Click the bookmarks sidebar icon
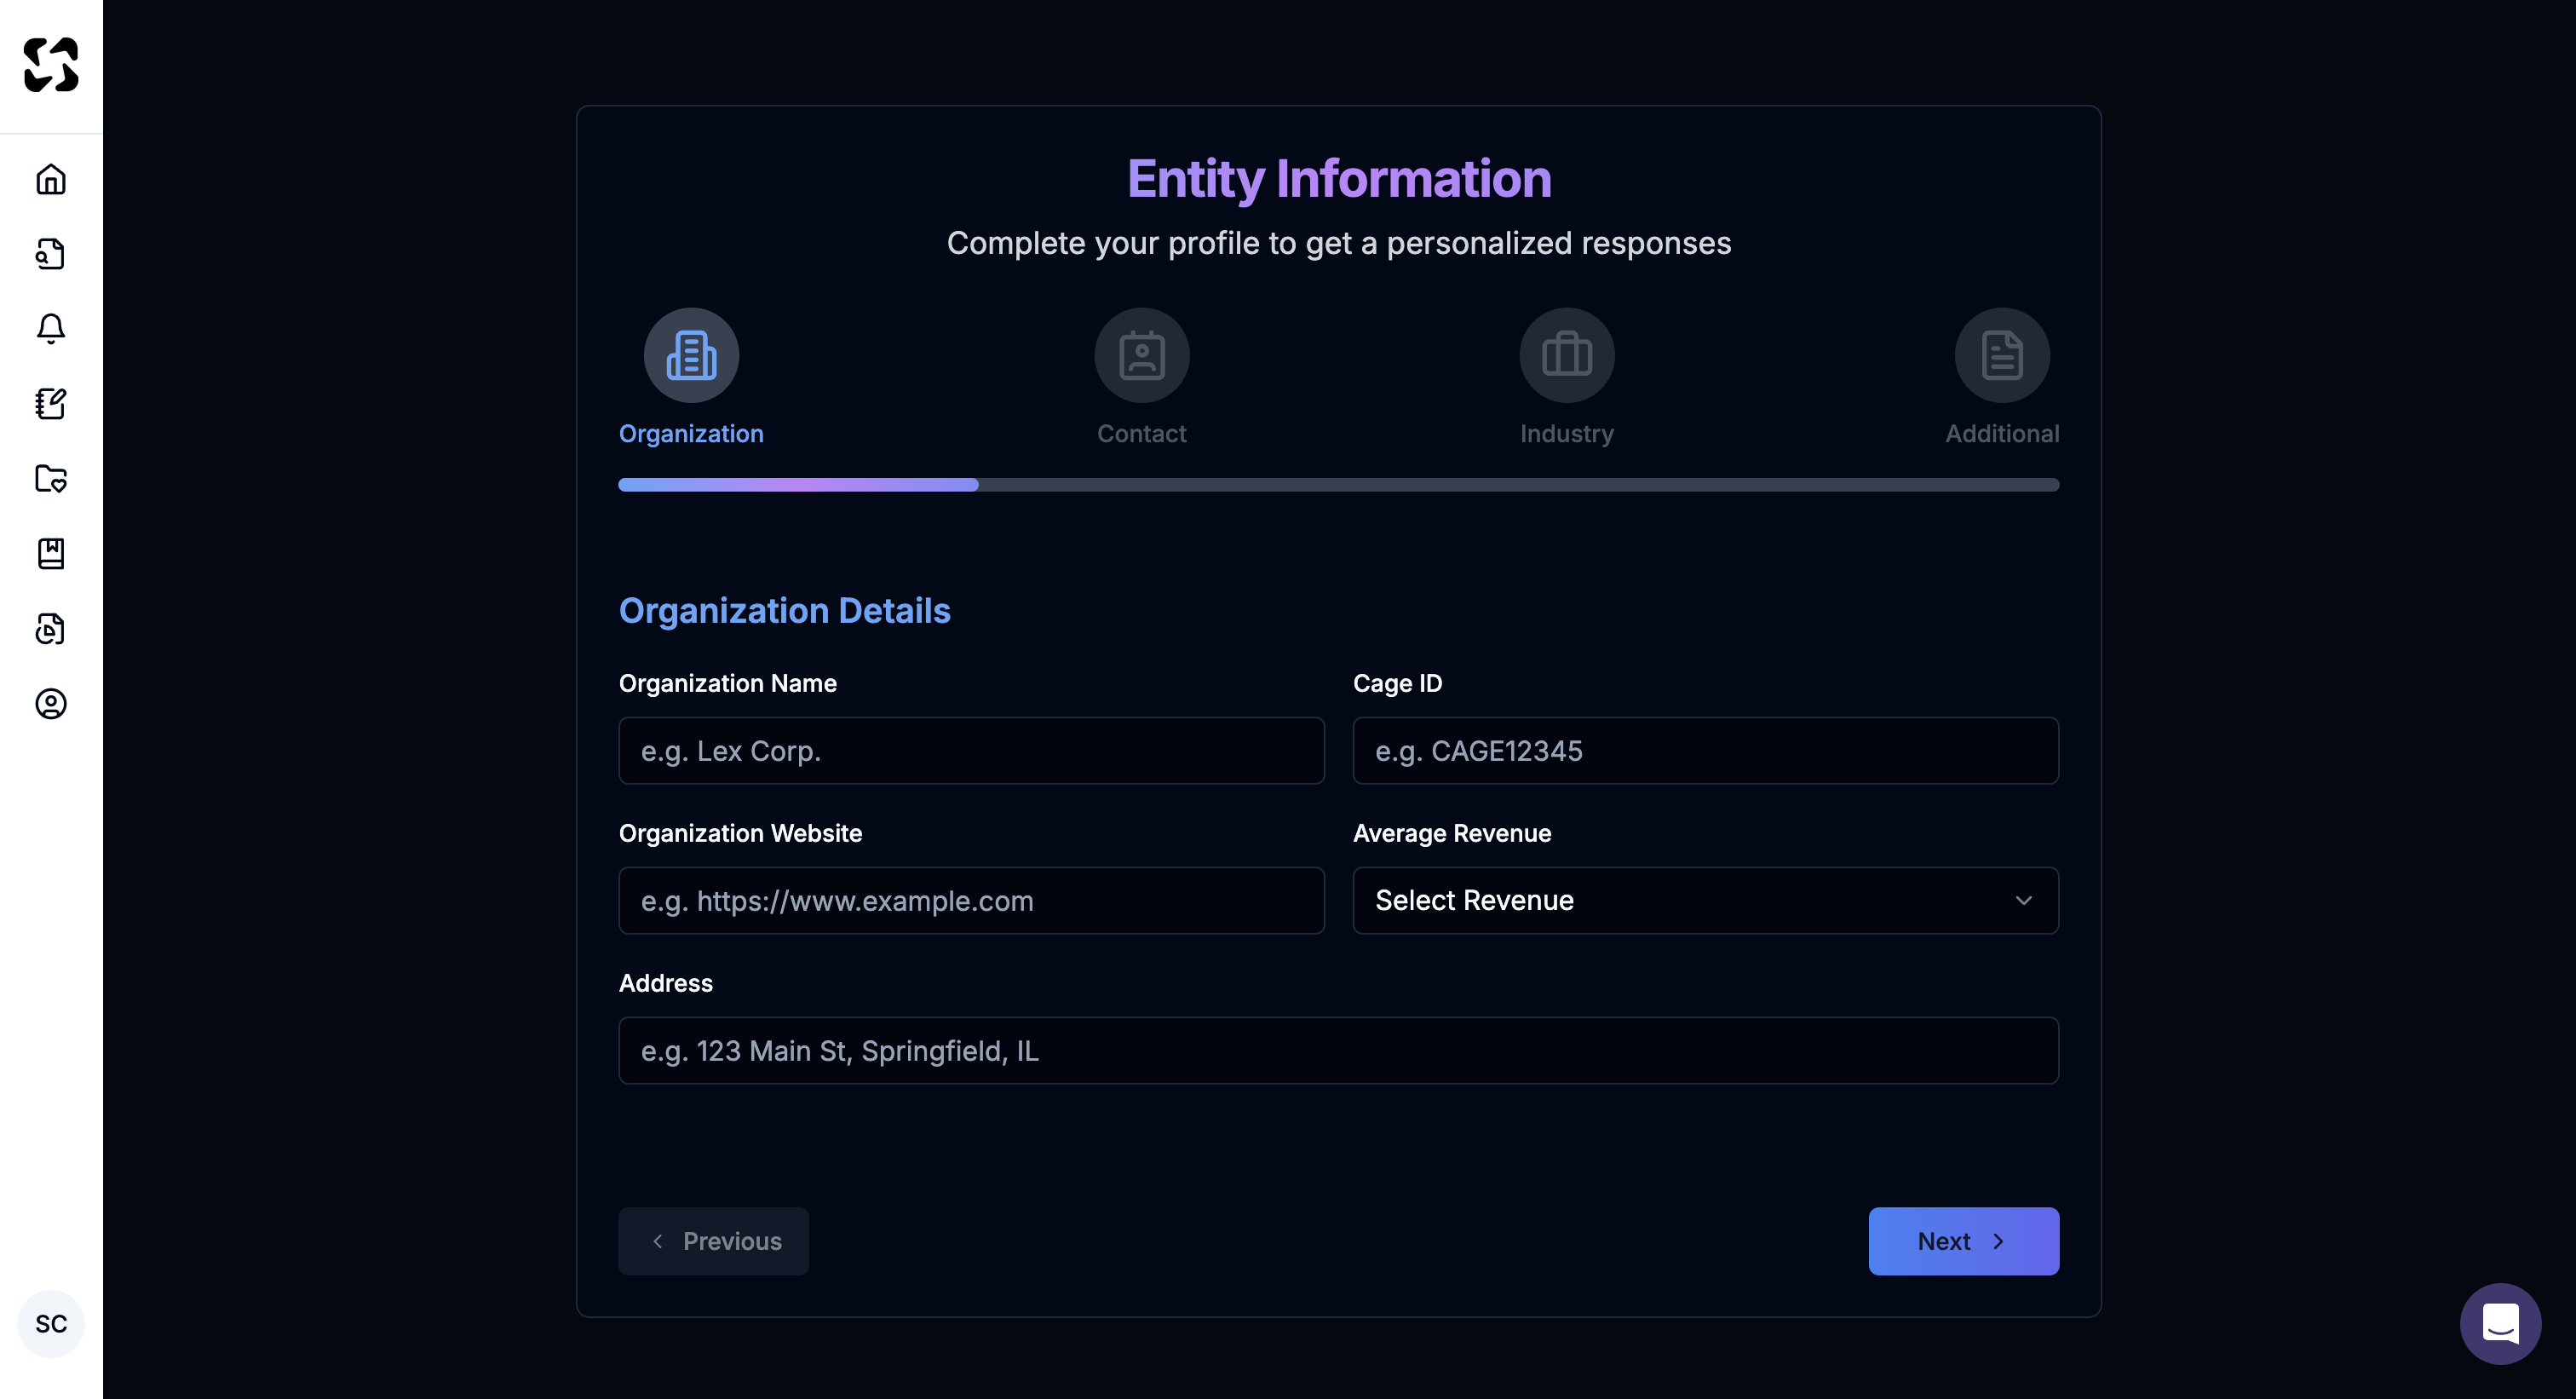The image size is (2576, 1399). [50, 553]
